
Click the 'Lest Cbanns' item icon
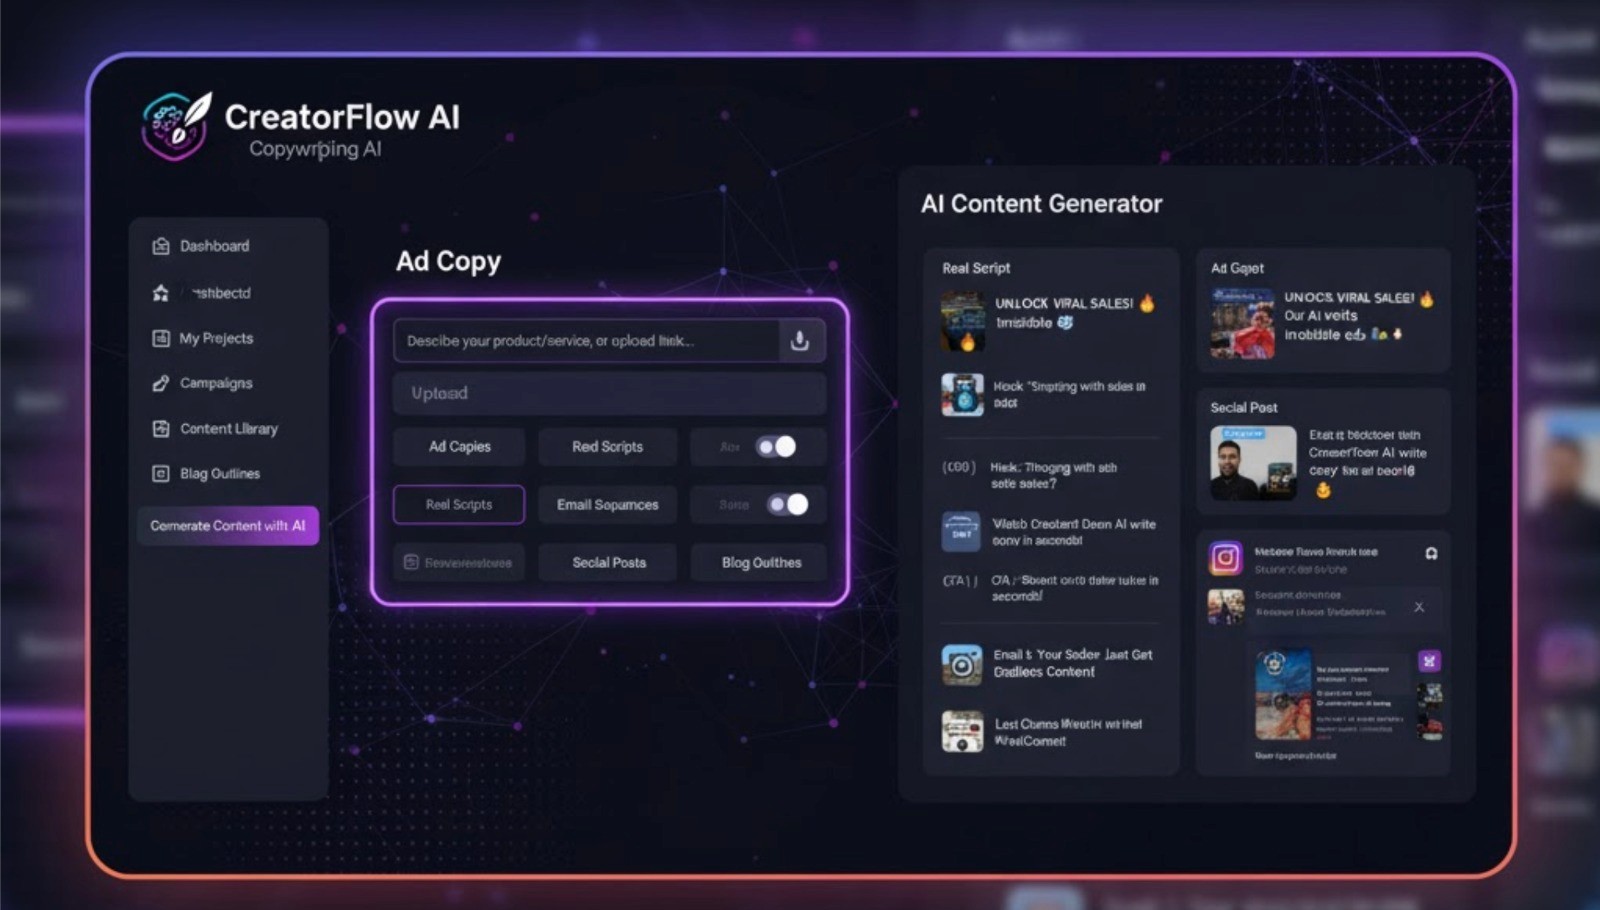coord(962,731)
